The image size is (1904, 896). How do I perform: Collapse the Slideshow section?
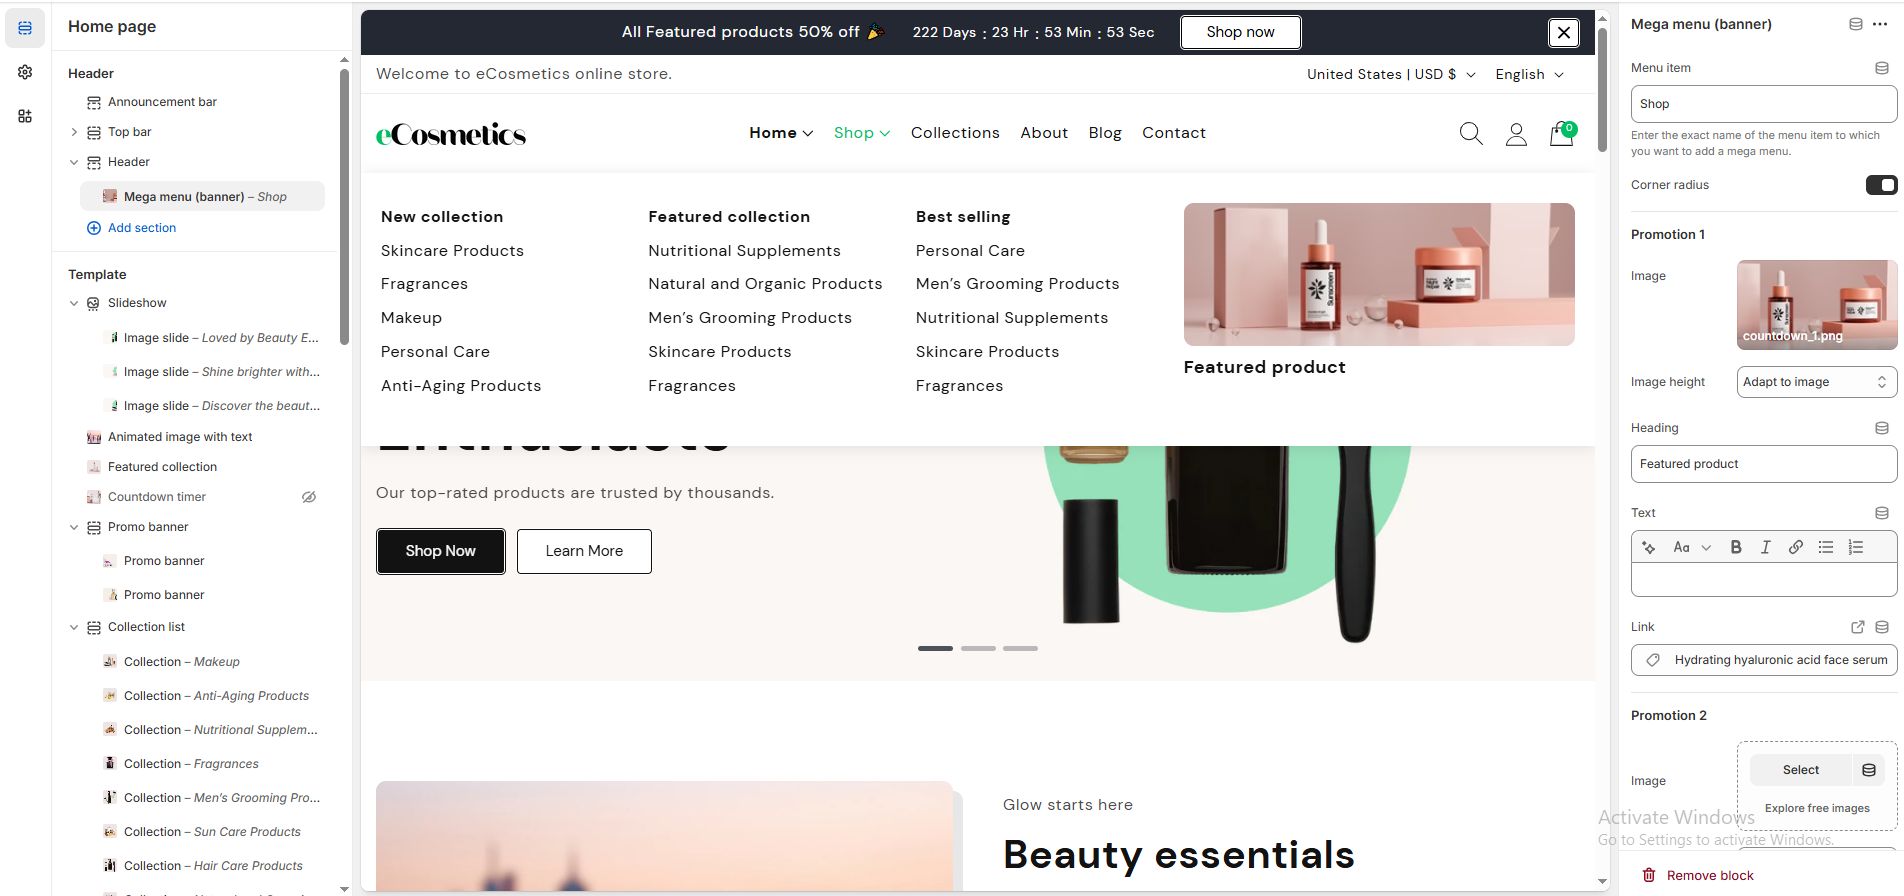point(74,303)
